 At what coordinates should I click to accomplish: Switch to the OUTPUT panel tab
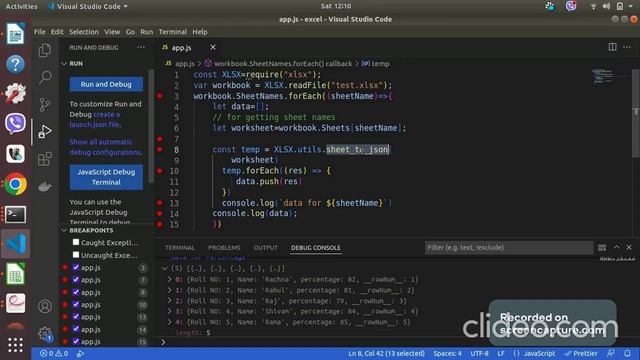point(265,248)
